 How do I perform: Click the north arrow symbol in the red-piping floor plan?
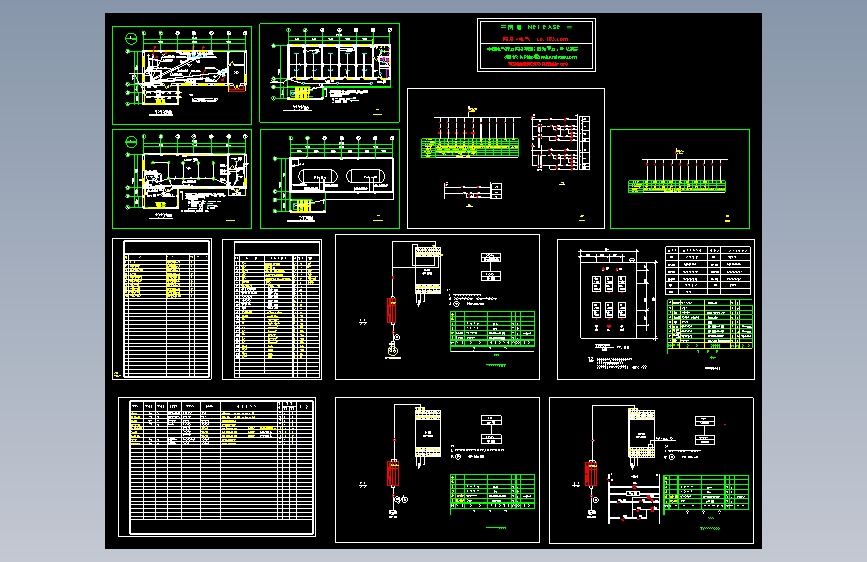pyautogui.click(x=131, y=39)
